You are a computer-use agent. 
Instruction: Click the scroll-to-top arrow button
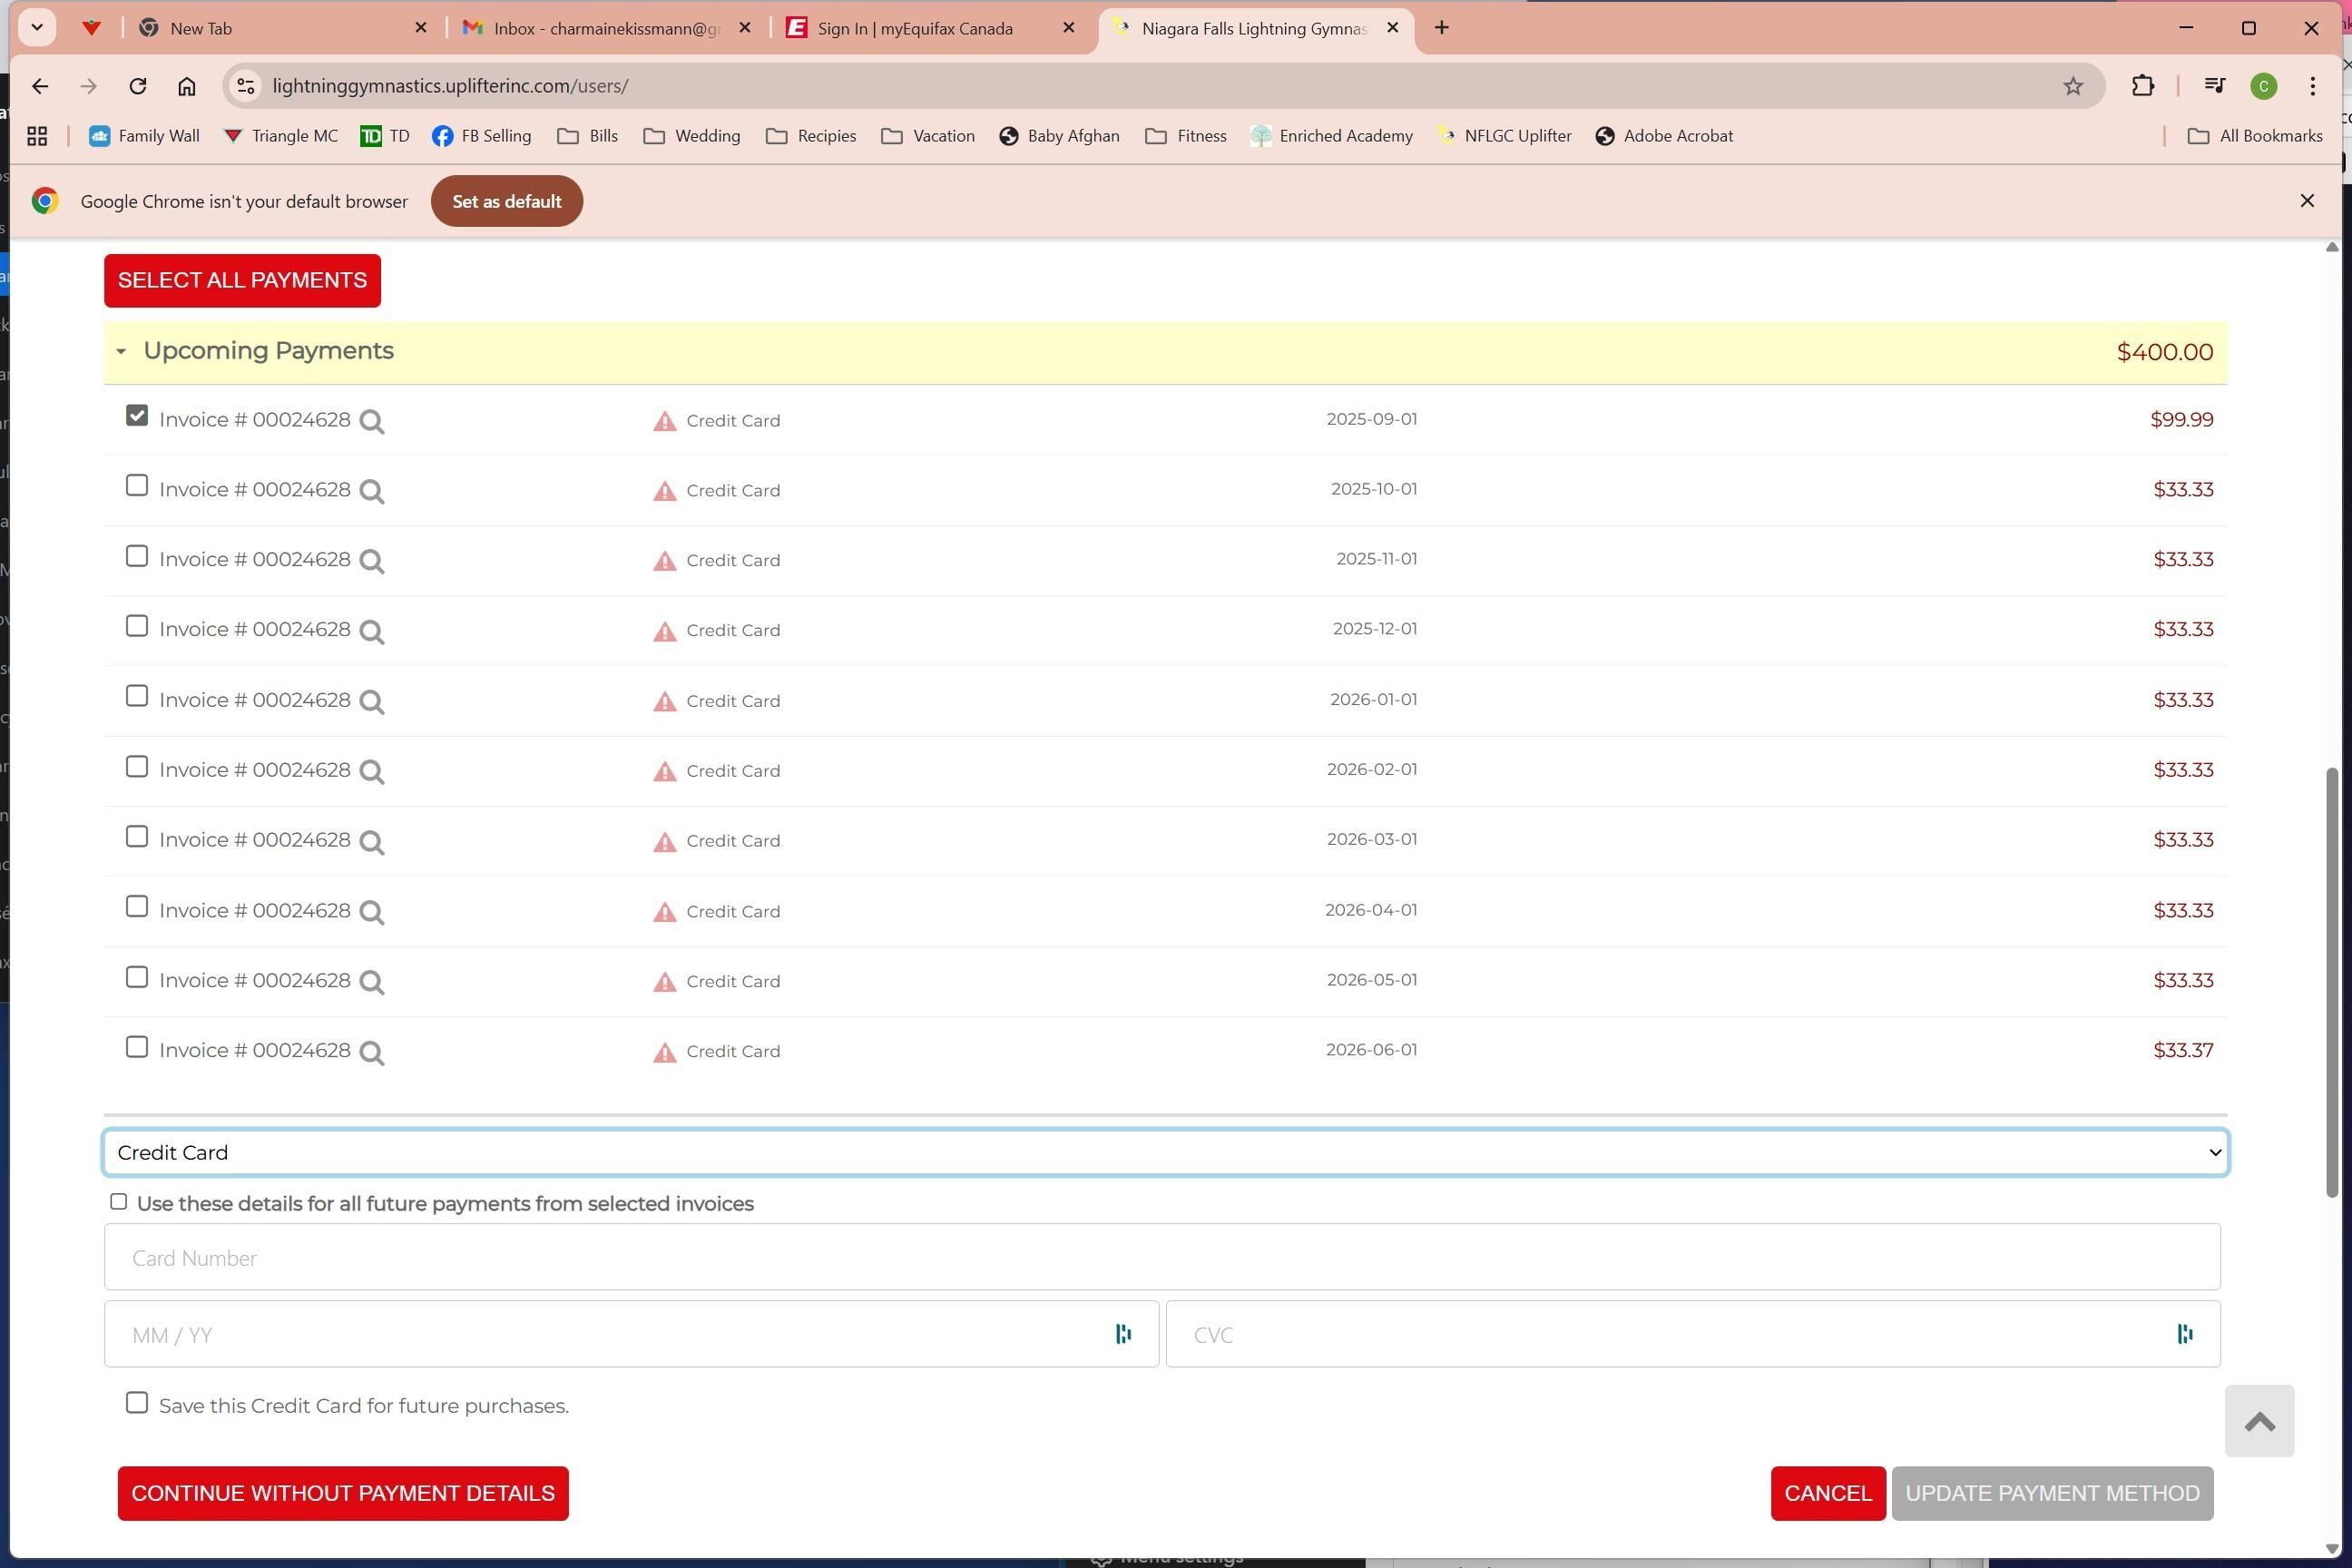(2258, 1421)
